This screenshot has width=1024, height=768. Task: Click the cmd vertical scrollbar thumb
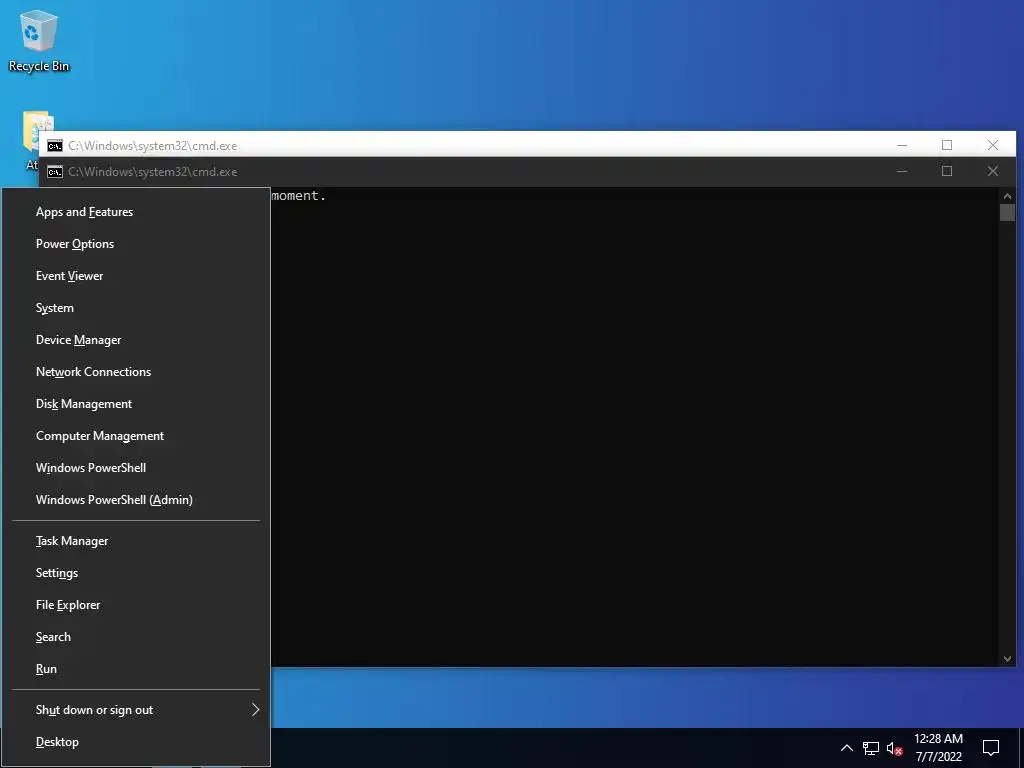(1007, 212)
